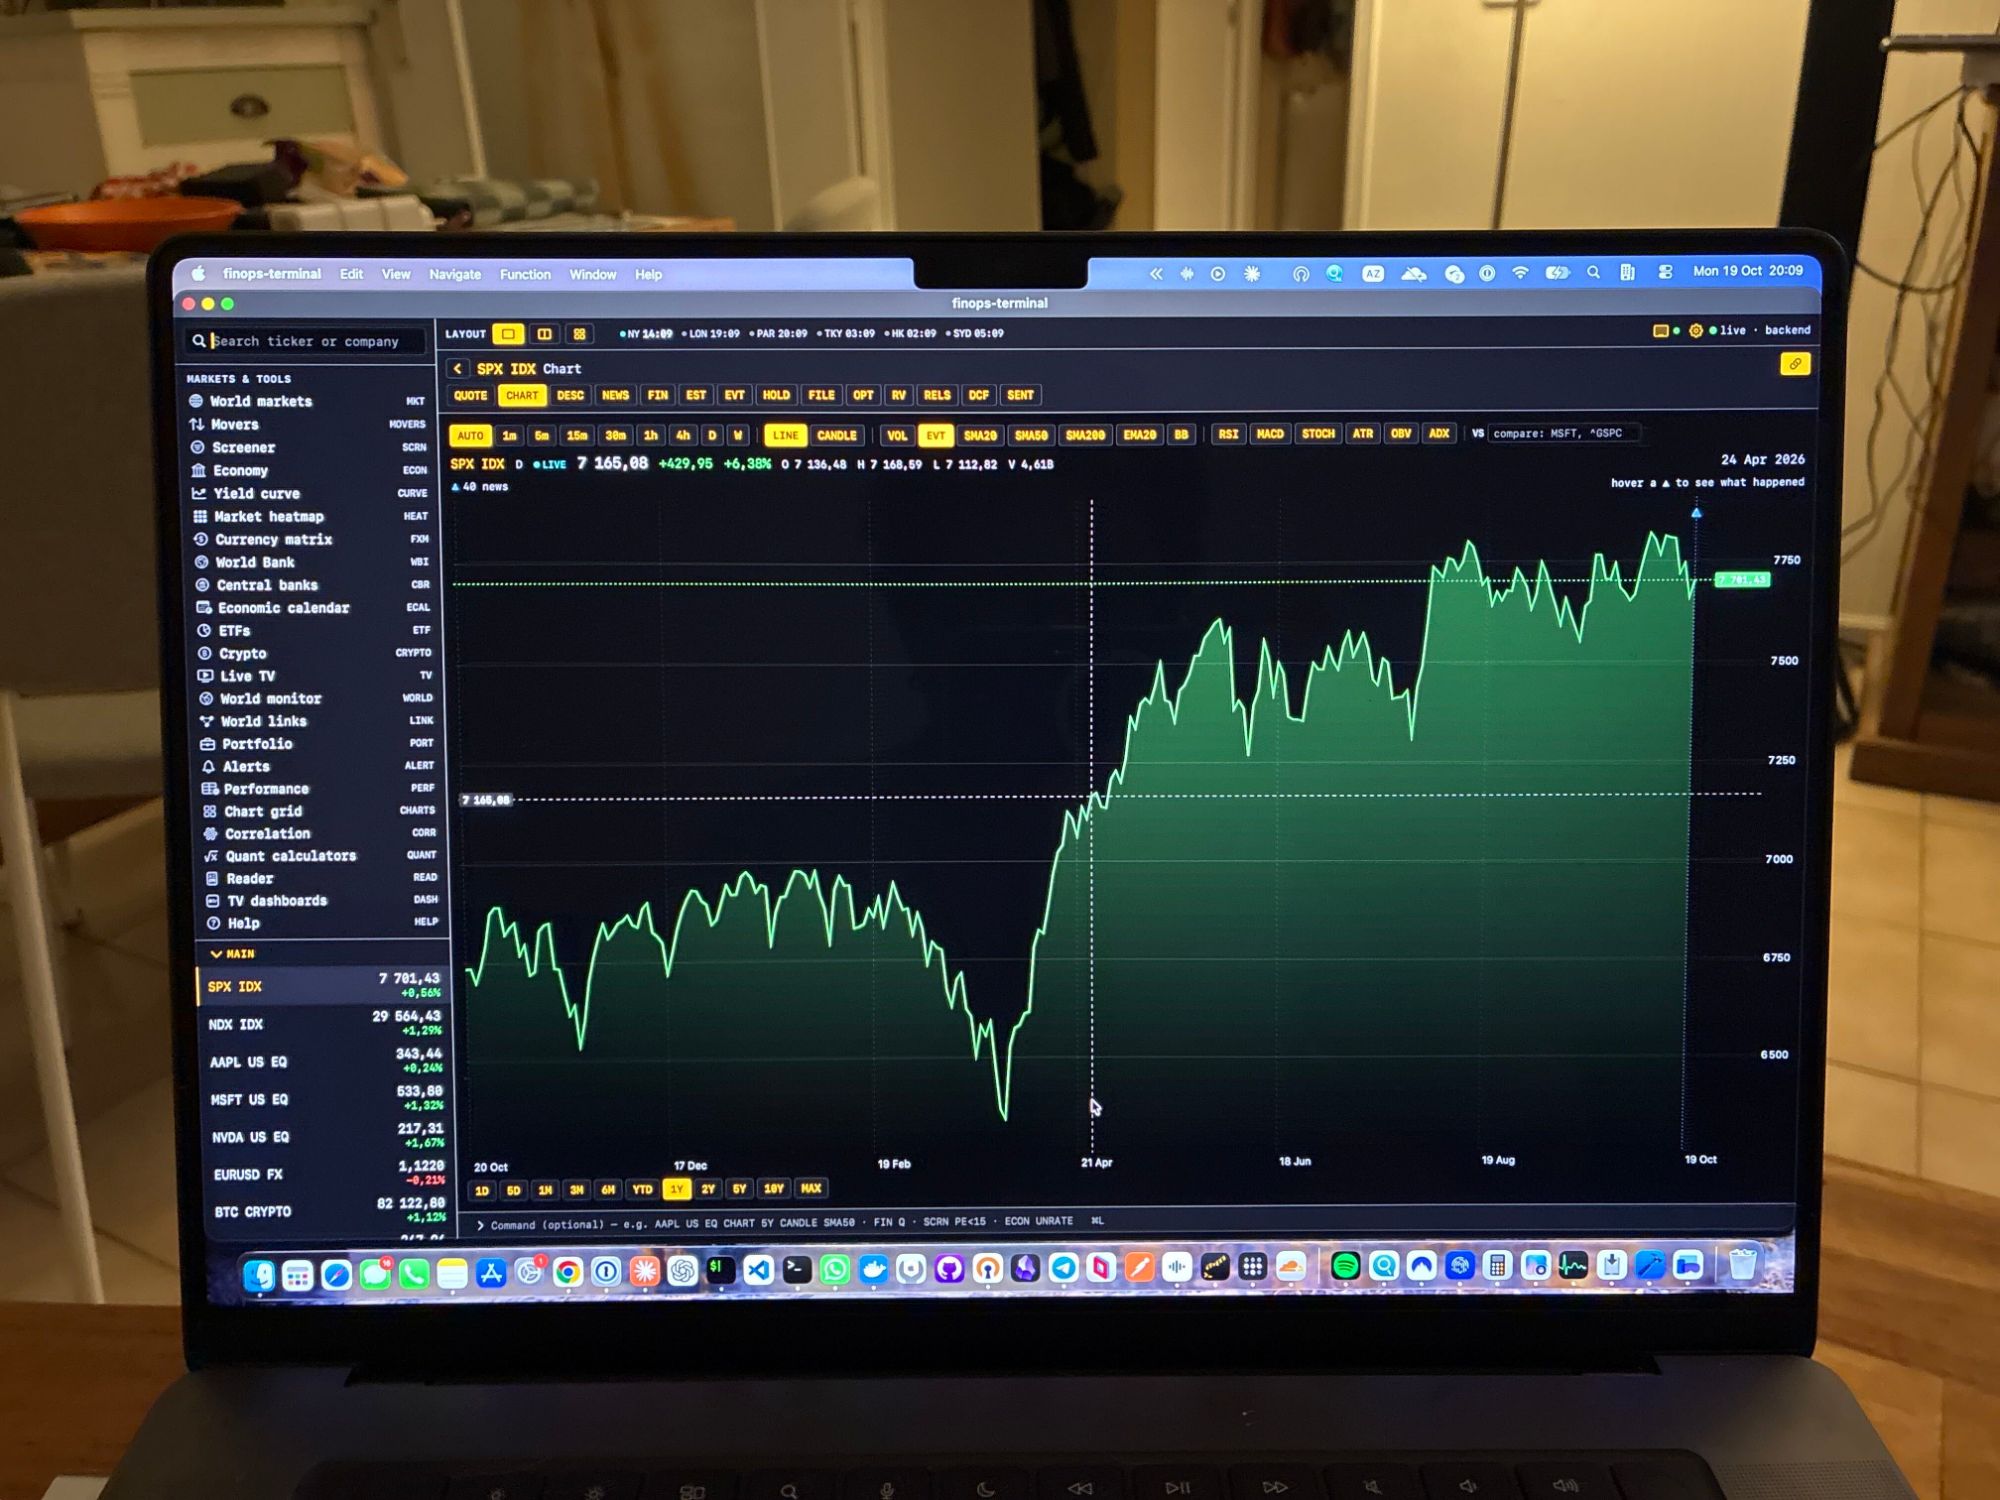Image resolution: width=2000 pixels, height=1500 pixels.
Task: Switch chart style to CANDLE
Action: [x=837, y=435]
